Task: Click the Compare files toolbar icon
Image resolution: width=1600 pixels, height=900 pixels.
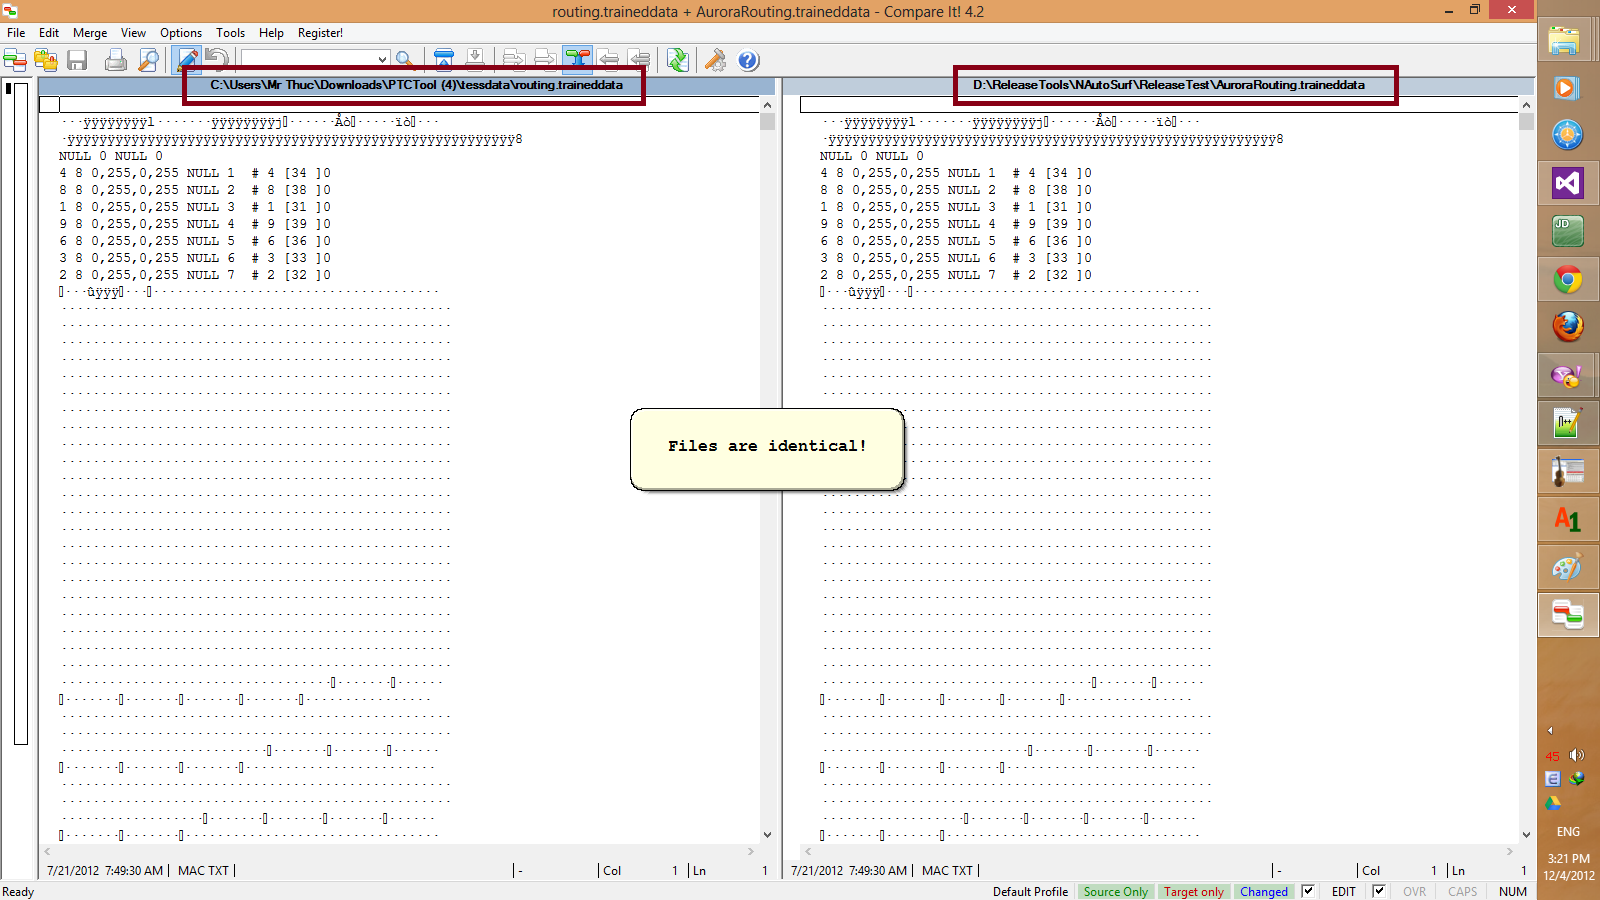Action: point(15,60)
